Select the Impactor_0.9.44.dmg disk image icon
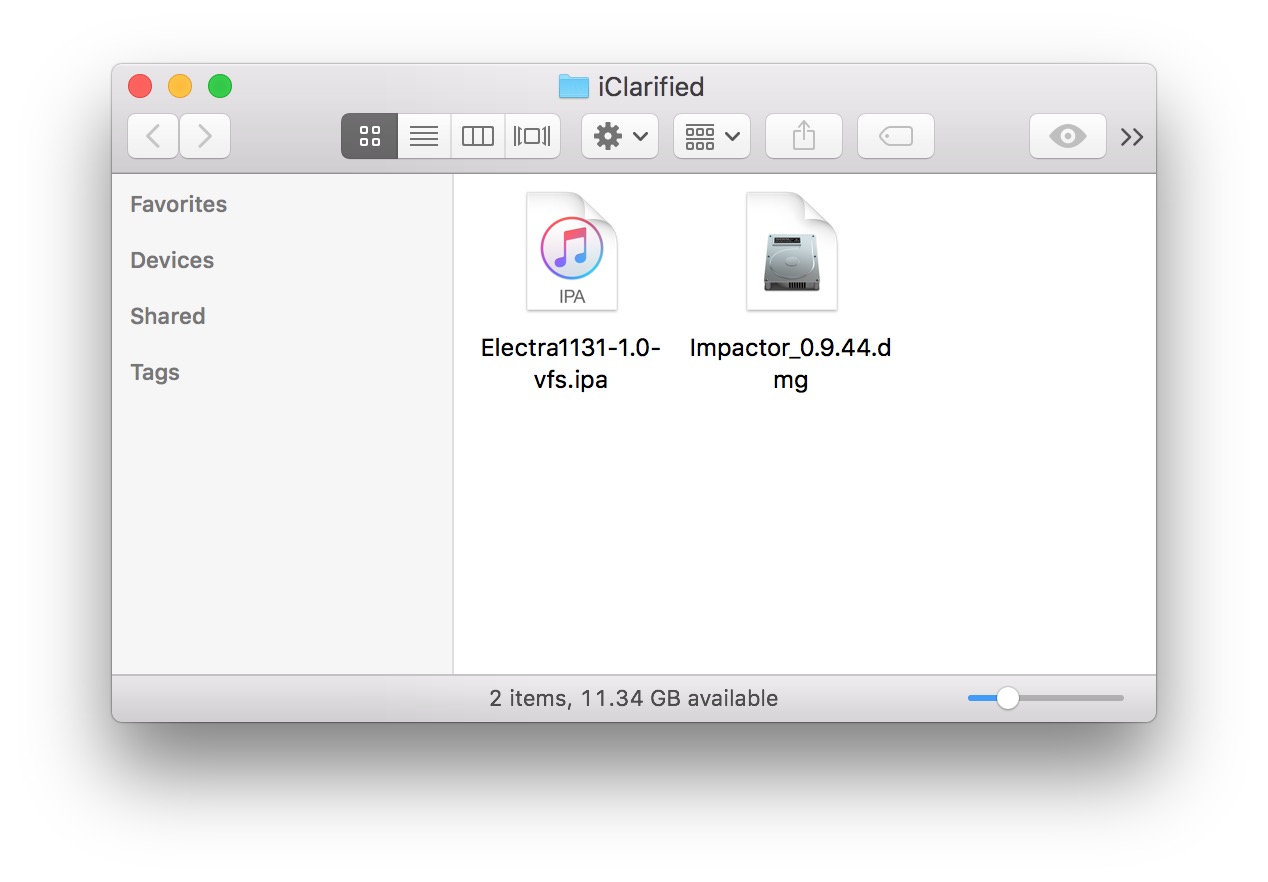This screenshot has height=882, width=1268. tap(791, 252)
